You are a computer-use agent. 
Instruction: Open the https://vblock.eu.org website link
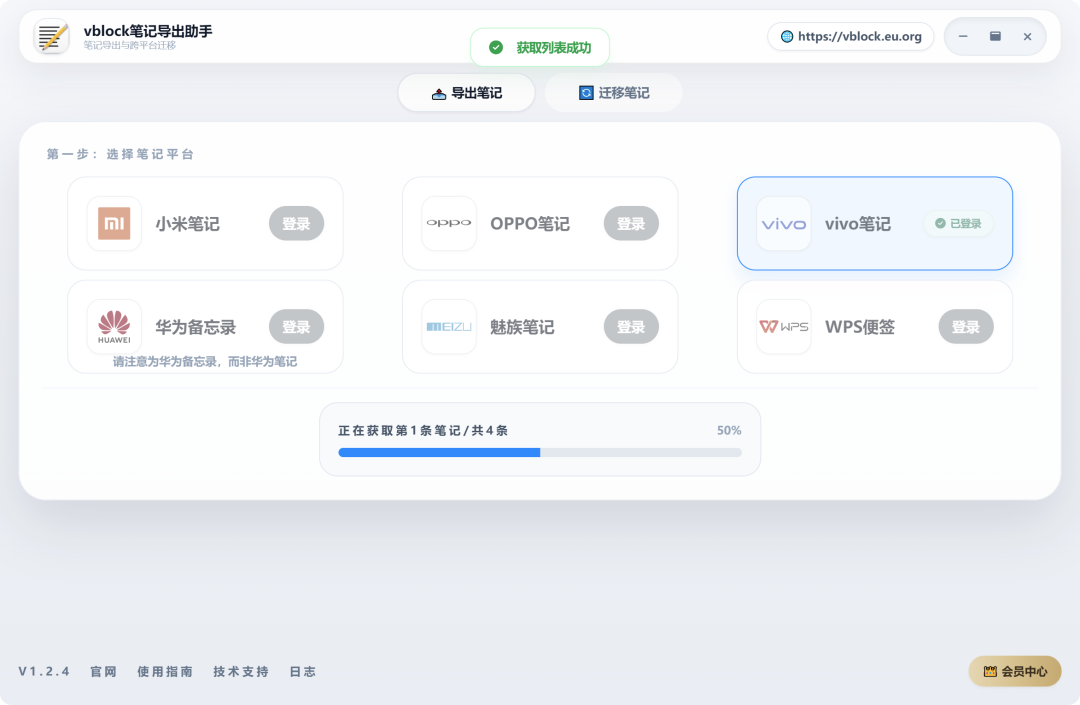(851, 36)
